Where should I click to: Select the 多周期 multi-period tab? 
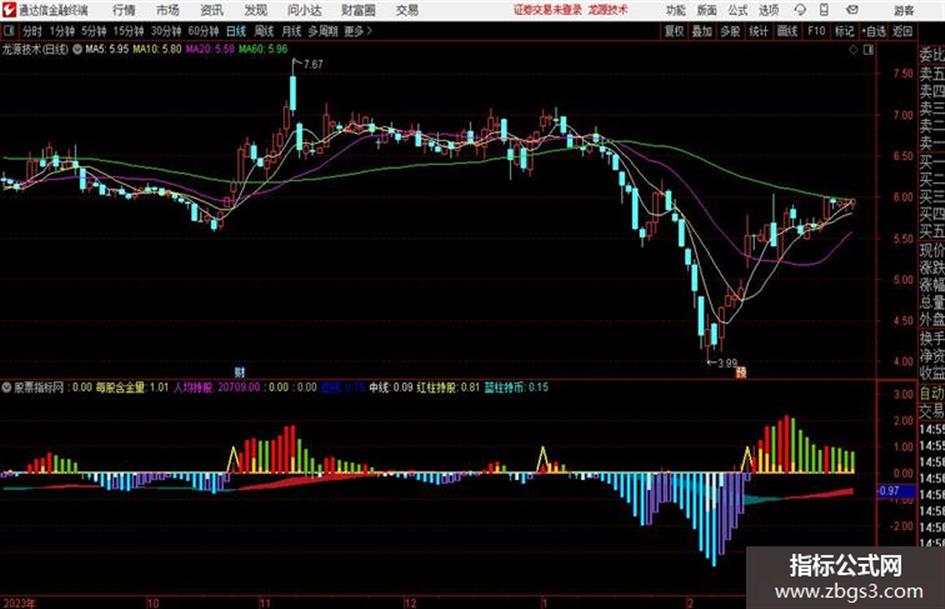323,31
